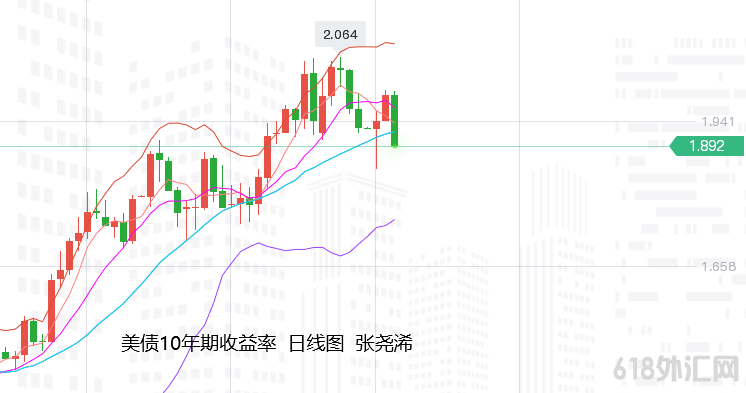Click the 618外汇网 watermark logo

[678, 369]
